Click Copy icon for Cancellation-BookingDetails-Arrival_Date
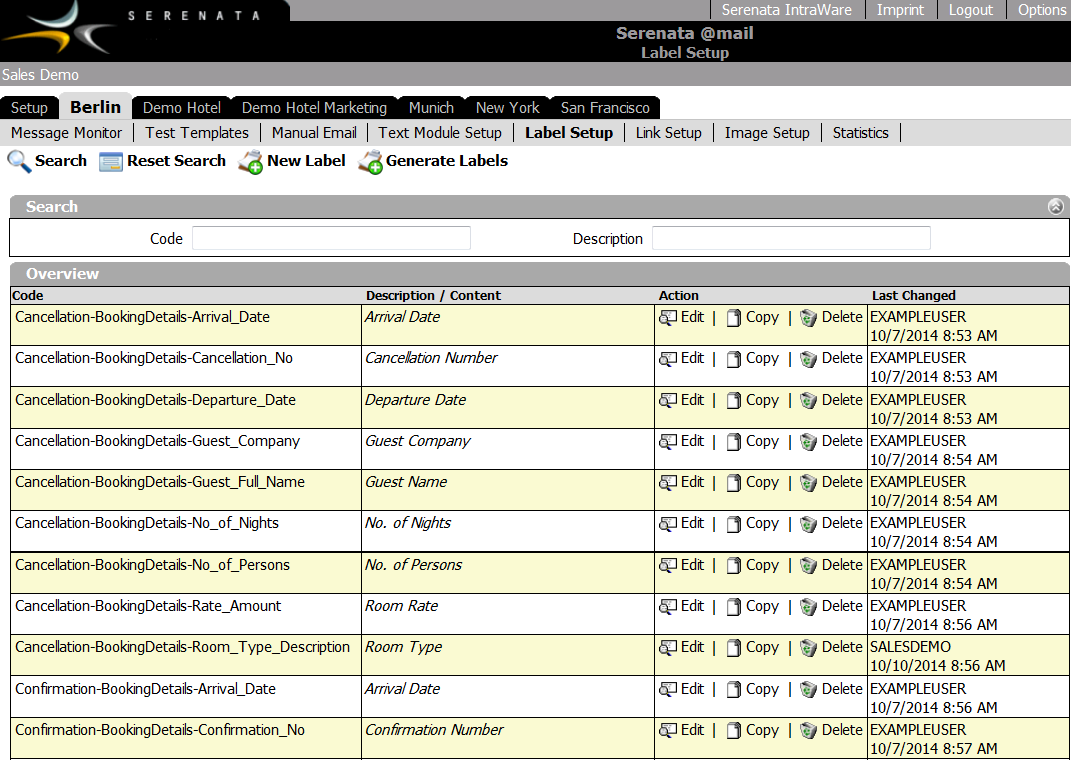The height and width of the screenshot is (760, 1071). click(734, 318)
